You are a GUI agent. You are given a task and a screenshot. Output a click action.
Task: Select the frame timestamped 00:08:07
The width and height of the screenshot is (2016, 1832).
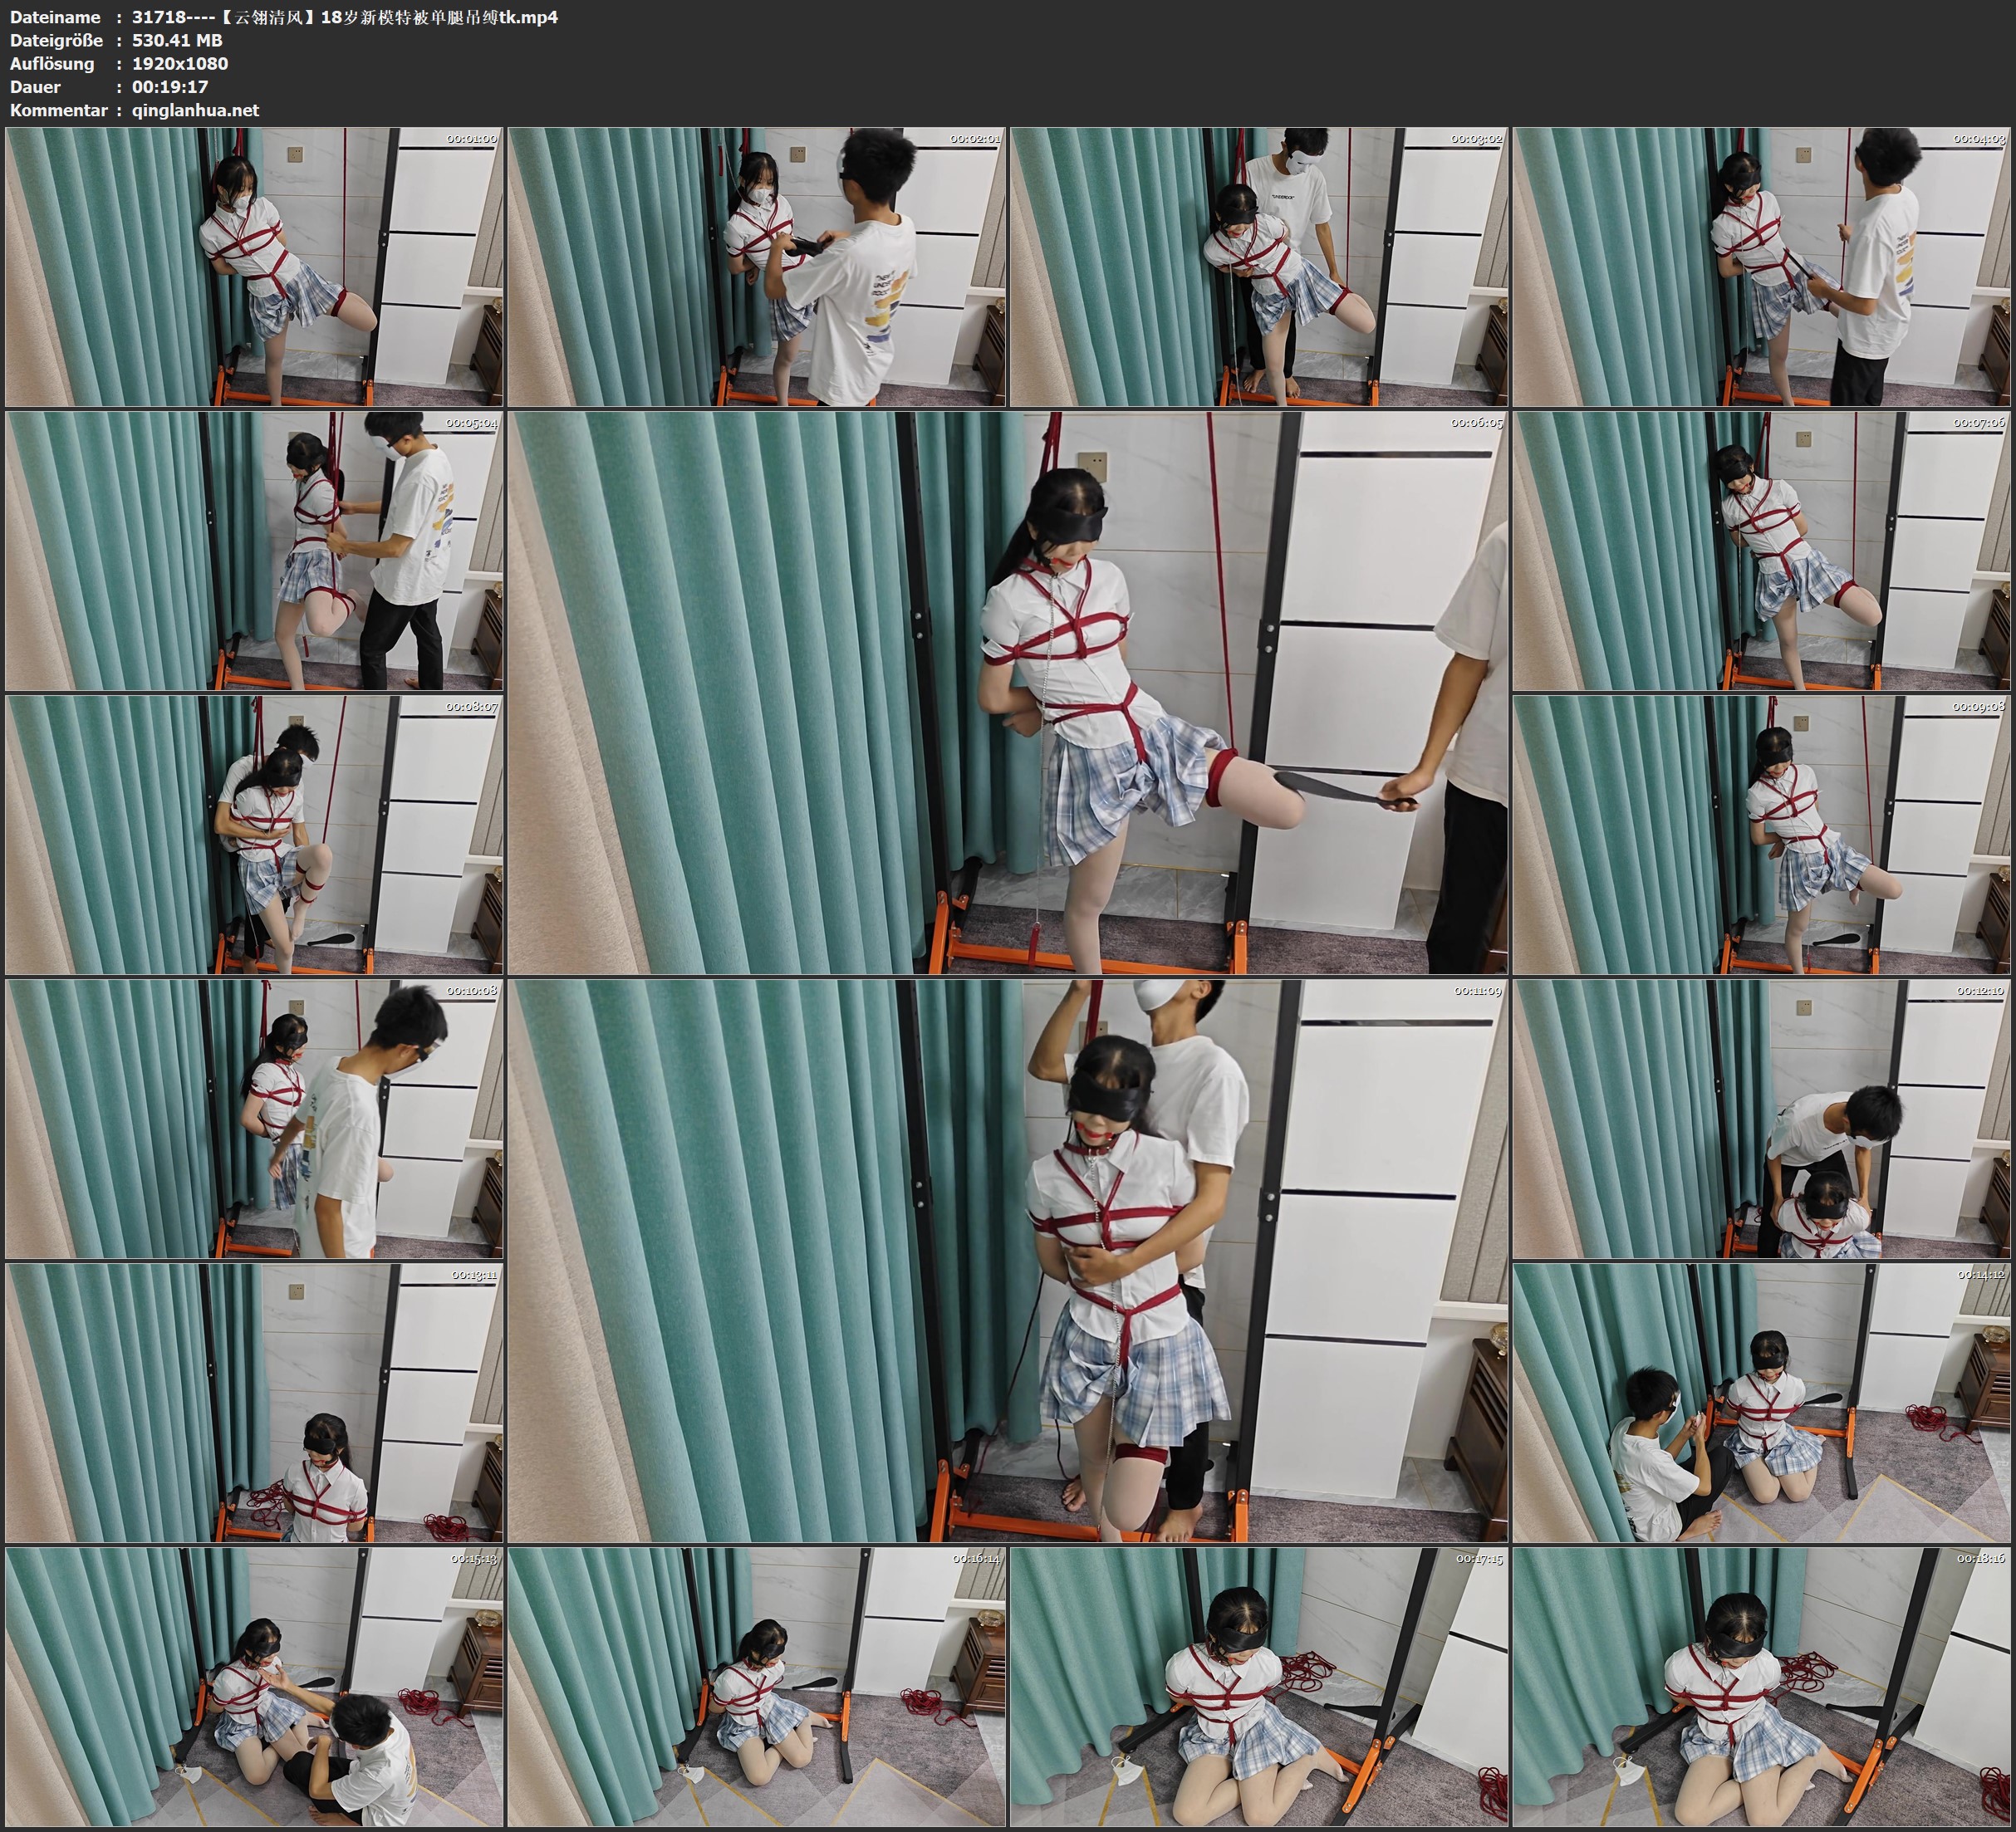(x=254, y=835)
